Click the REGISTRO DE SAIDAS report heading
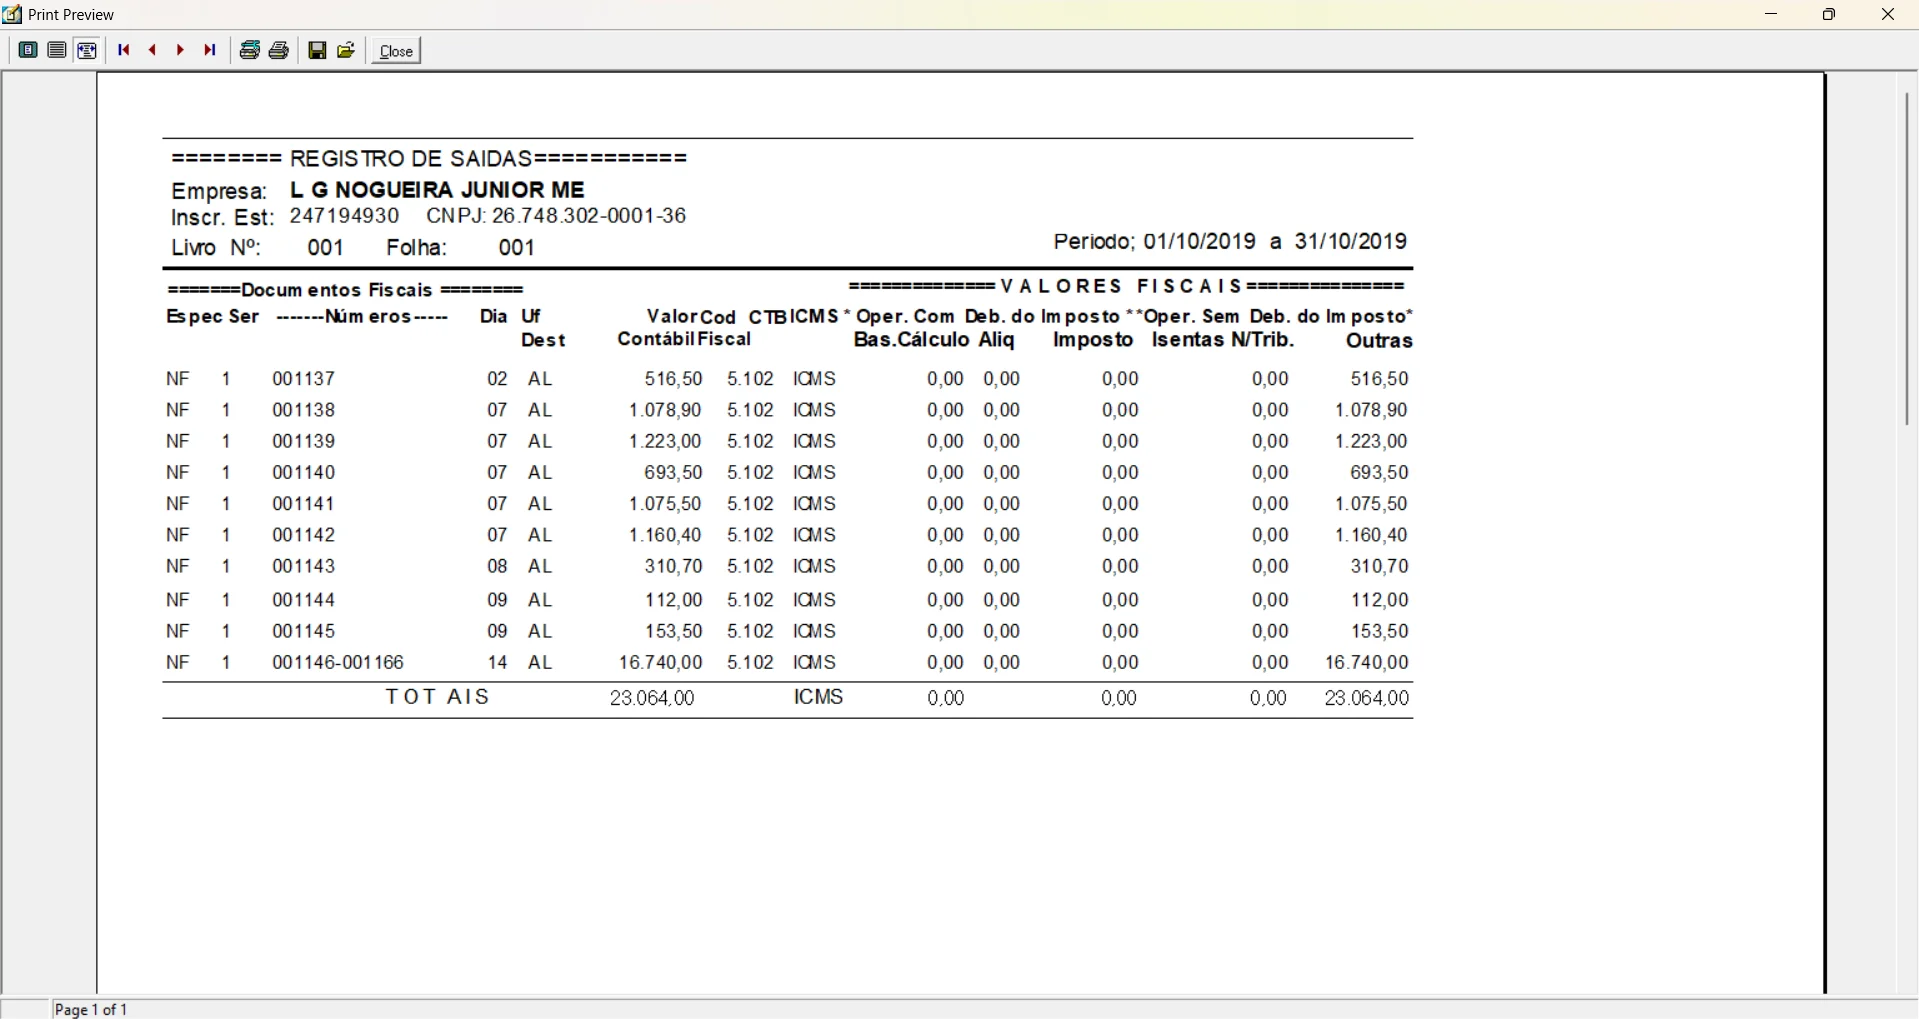The width and height of the screenshot is (1919, 1019). click(x=430, y=159)
